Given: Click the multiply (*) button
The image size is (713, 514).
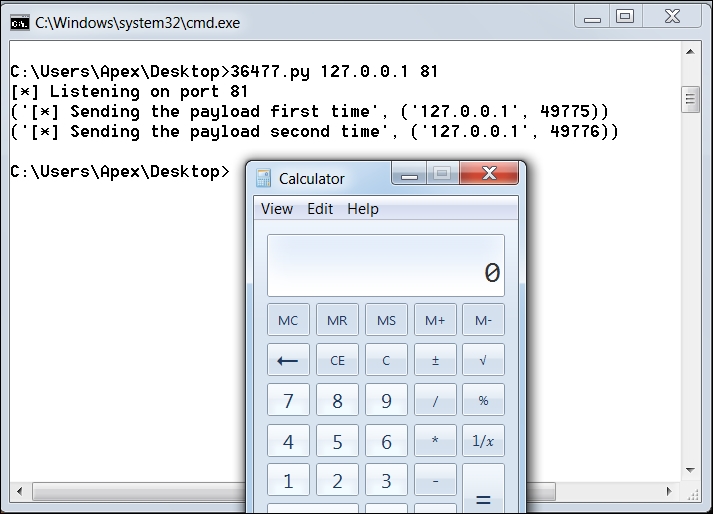Looking at the screenshot, I should point(435,440).
